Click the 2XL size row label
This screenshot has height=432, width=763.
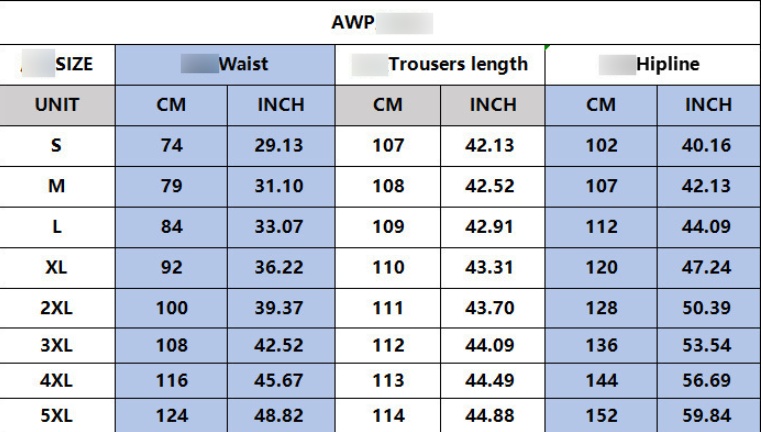click(57, 309)
